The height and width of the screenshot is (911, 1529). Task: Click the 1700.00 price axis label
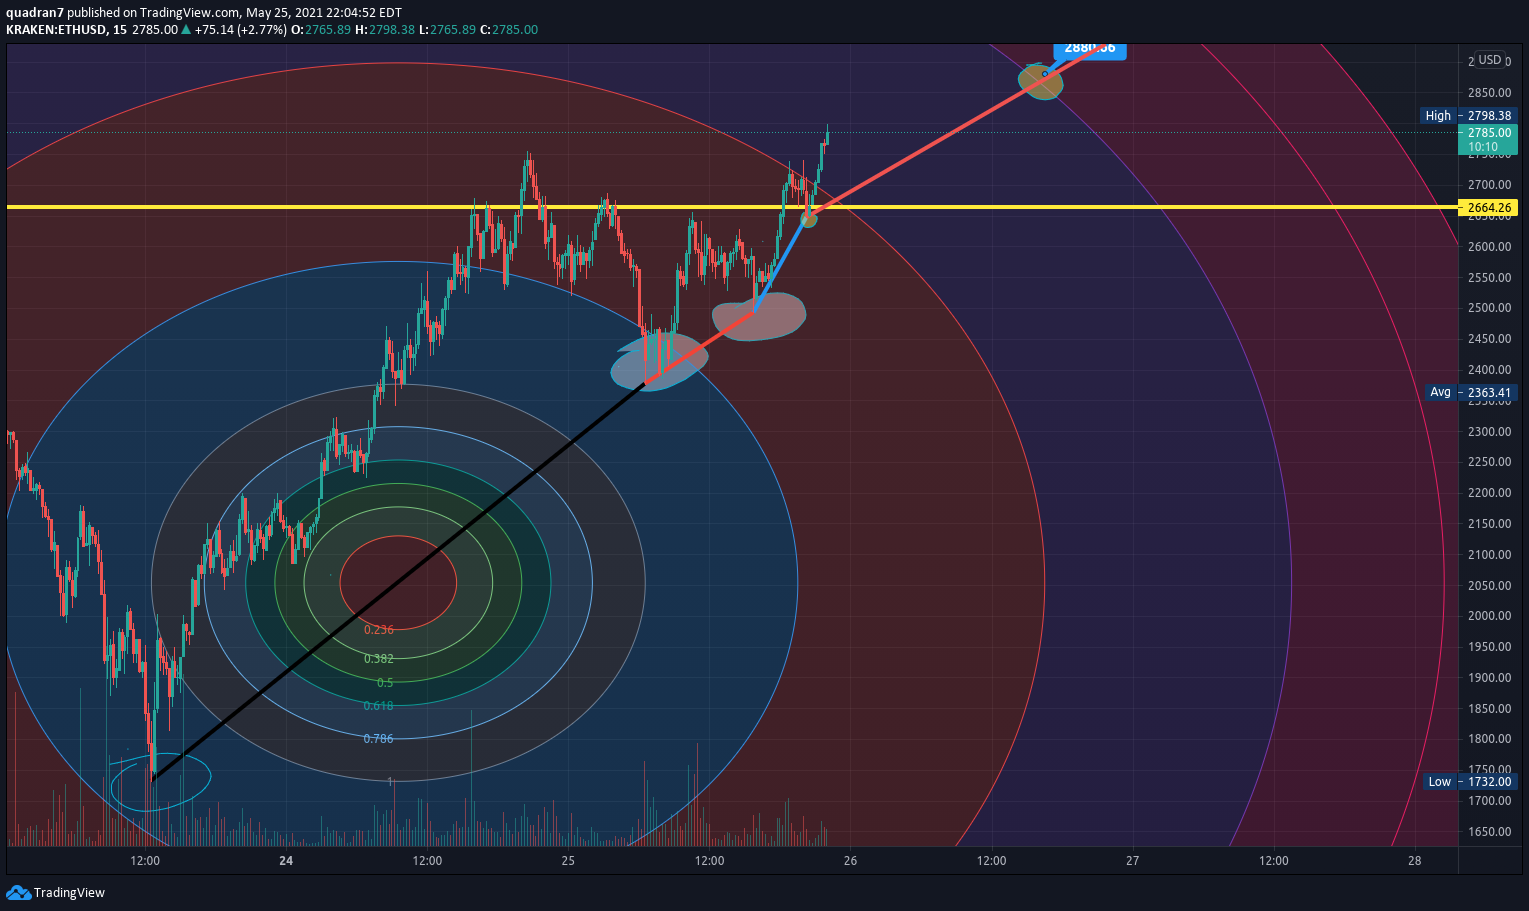point(1489,801)
